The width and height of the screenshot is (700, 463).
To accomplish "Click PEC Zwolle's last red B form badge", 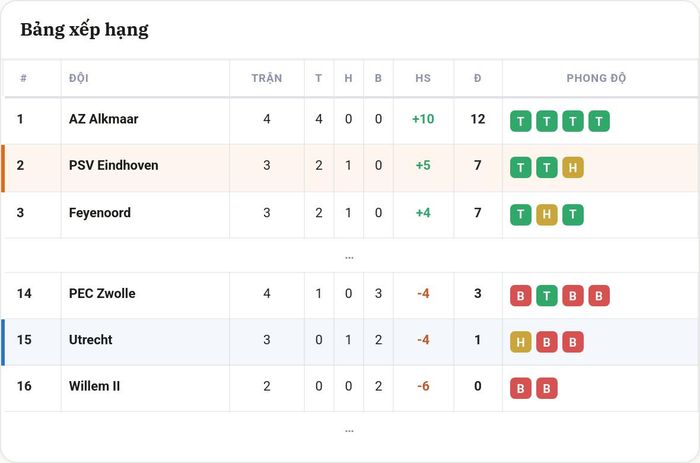I will click(x=599, y=296).
